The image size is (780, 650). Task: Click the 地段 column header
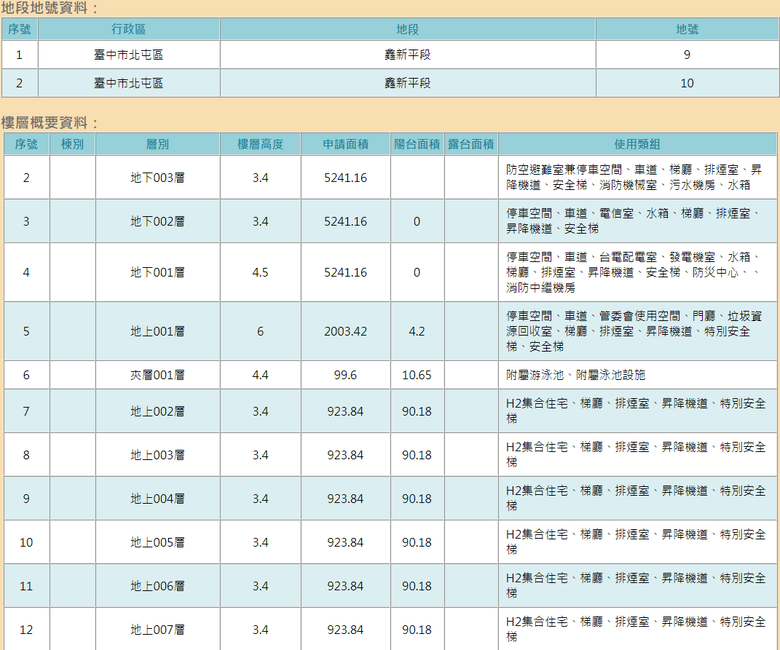point(407,29)
